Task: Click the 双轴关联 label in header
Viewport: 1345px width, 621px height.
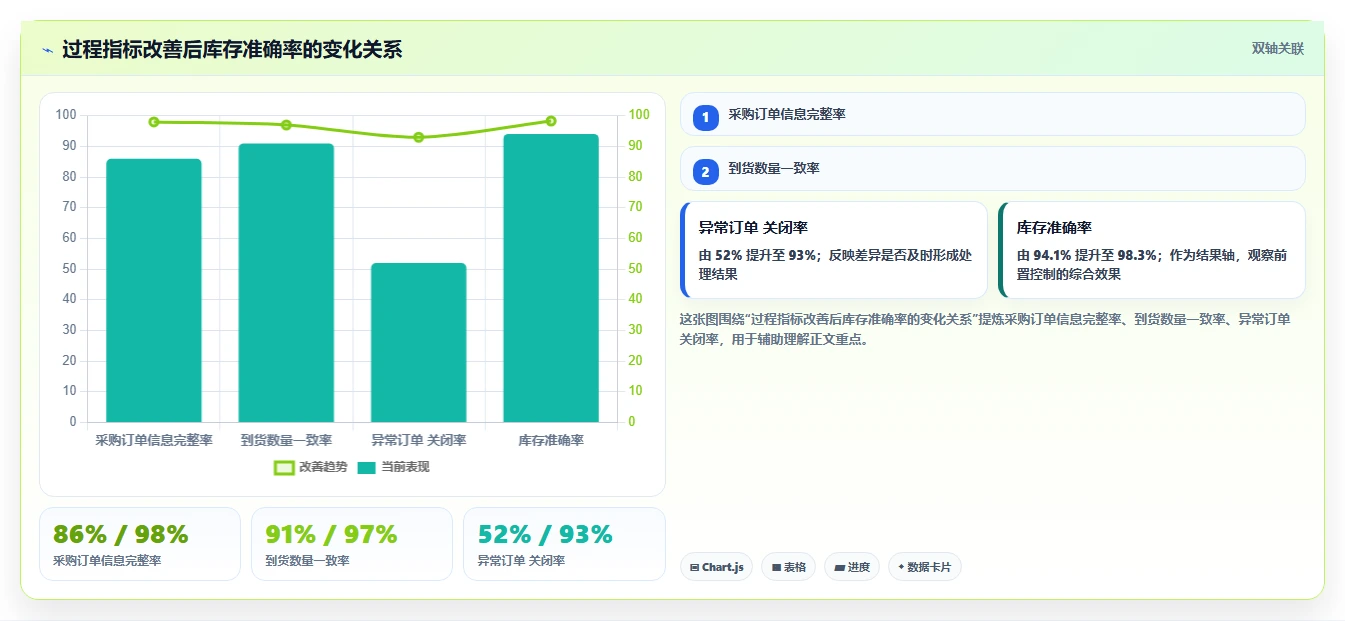Action: tap(1277, 49)
